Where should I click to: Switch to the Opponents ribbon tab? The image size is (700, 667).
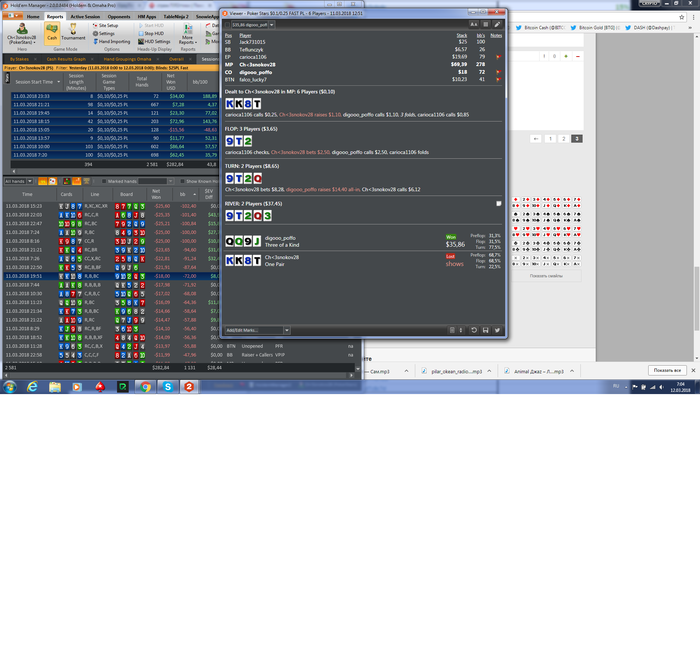(119, 17)
